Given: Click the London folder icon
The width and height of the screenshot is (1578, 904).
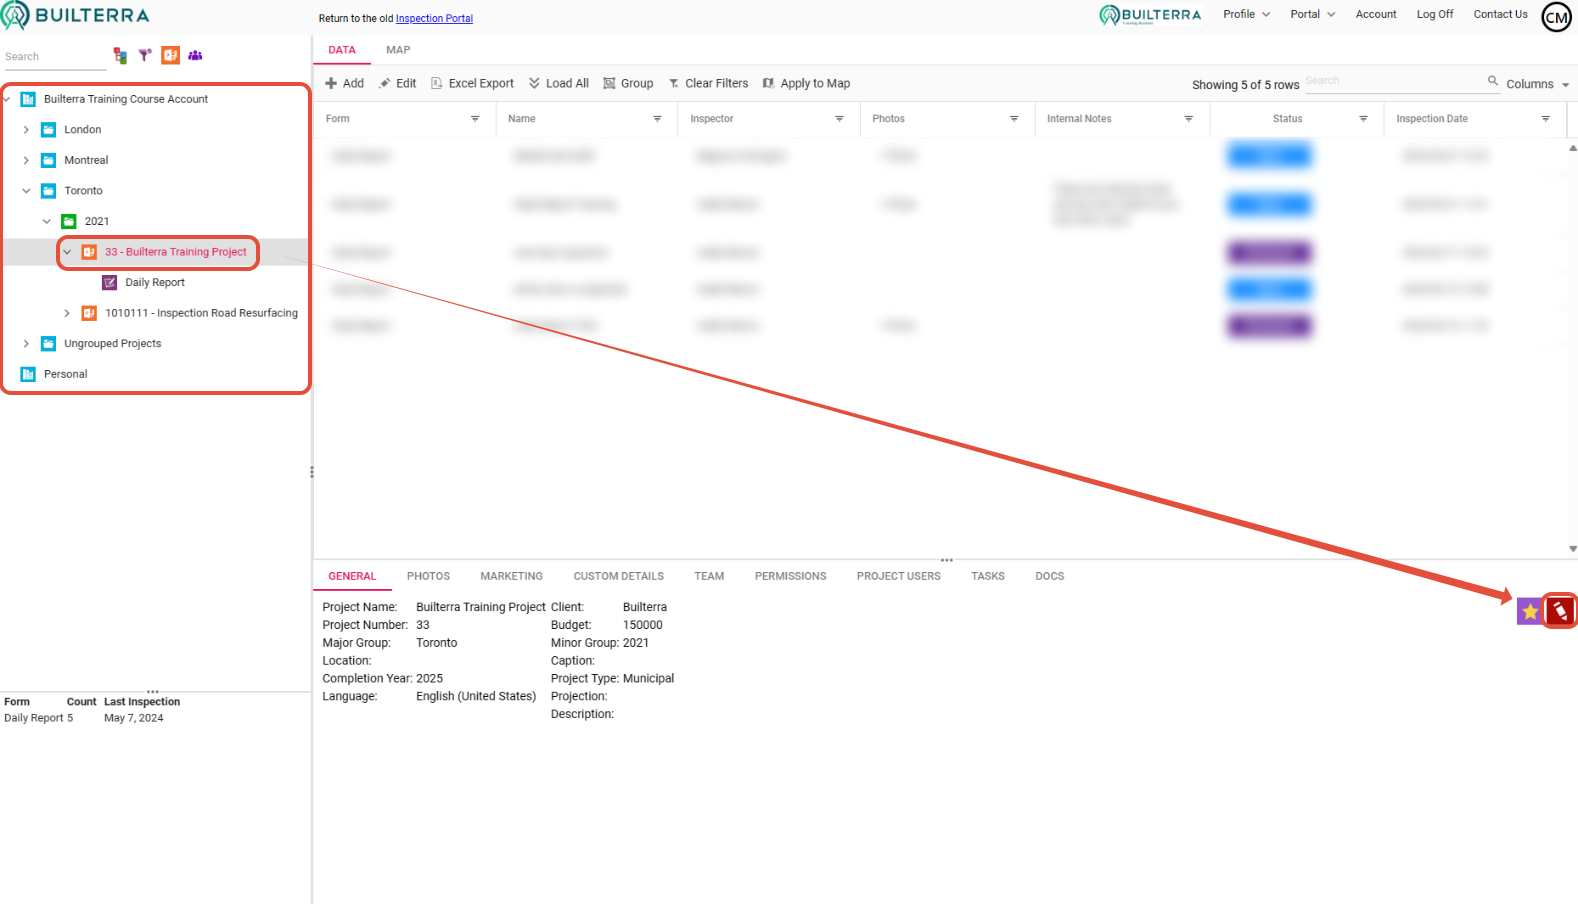Looking at the screenshot, I should pos(48,130).
